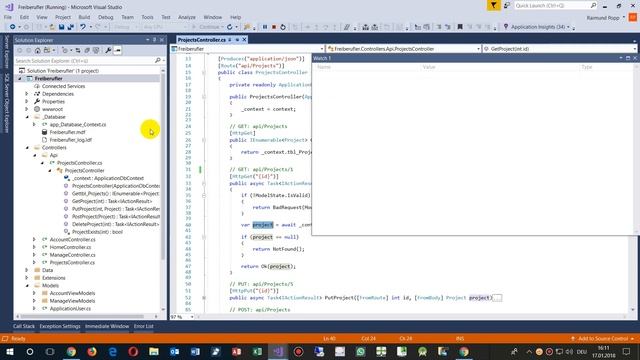This screenshot has height=360, width=640.
Task: Select Freiberufler.mdf database file
Action: coord(67,132)
